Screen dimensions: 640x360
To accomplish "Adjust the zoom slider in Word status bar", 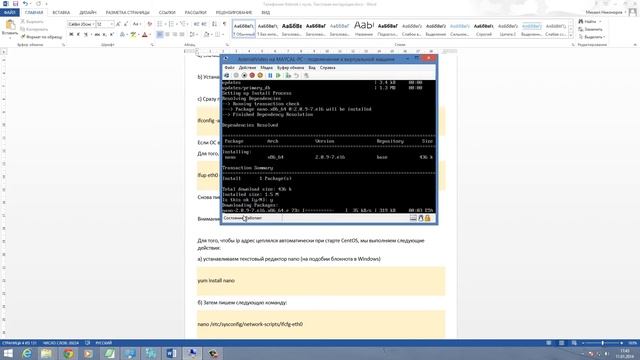I will pyautogui.click(x=602, y=343).
